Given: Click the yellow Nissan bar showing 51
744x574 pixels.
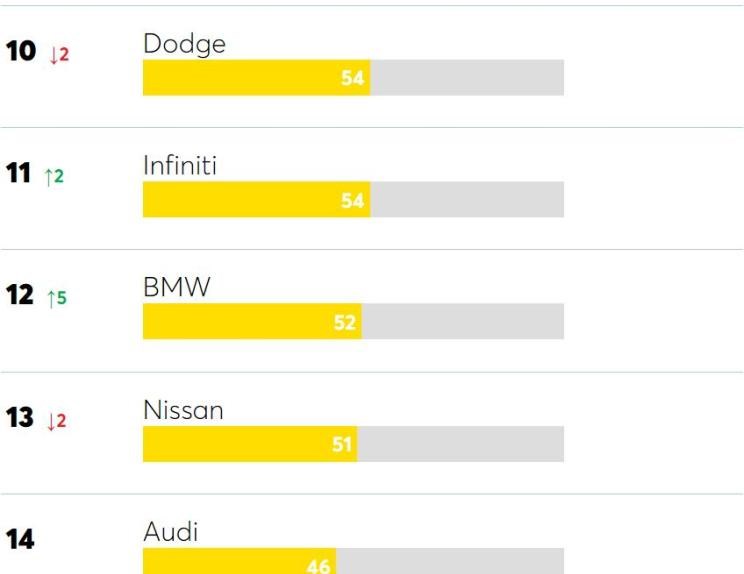Looking at the screenshot, I should [x=250, y=444].
